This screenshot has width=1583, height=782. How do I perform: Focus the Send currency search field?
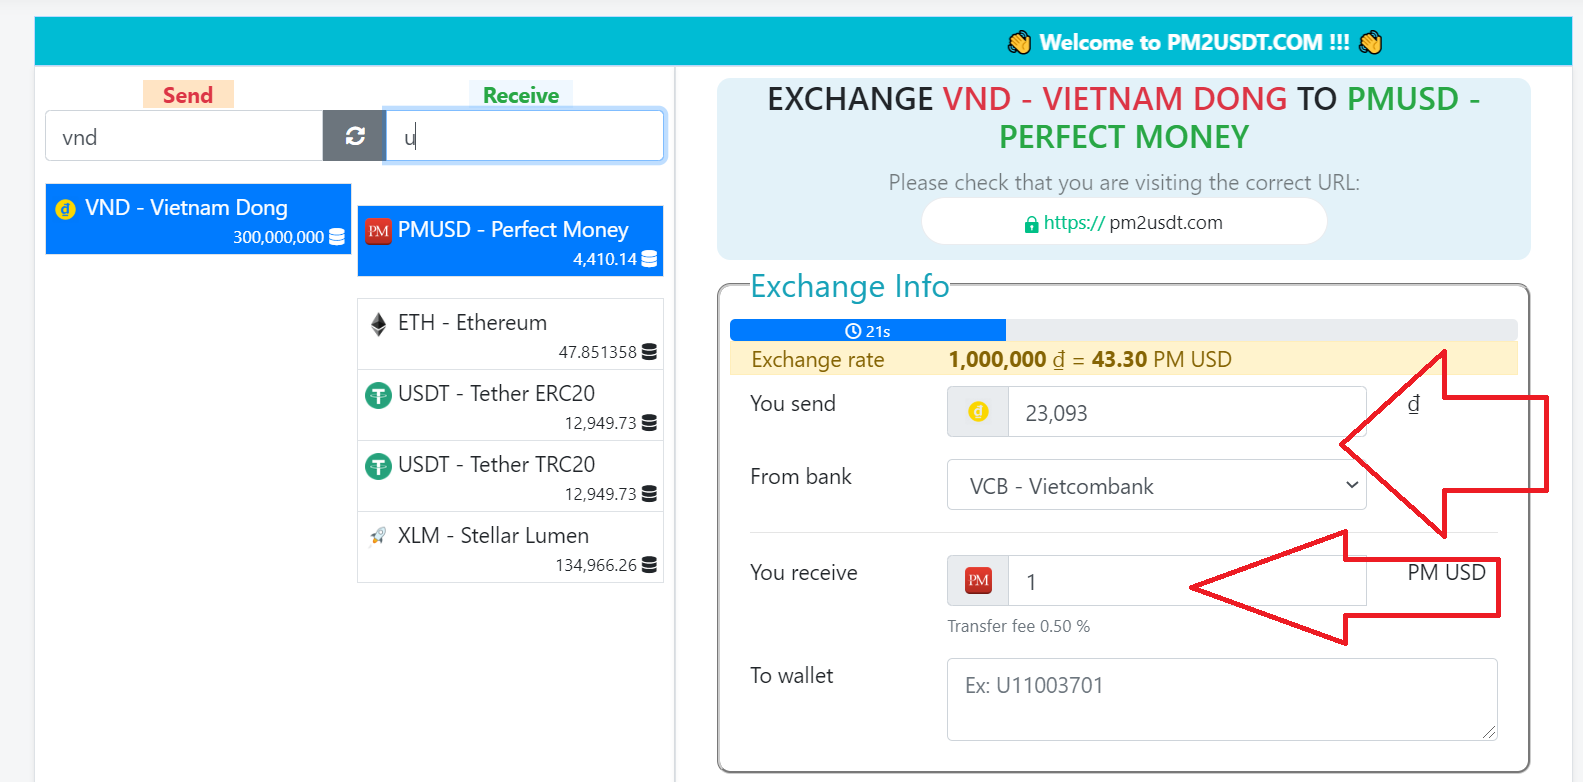click(184, 136)
